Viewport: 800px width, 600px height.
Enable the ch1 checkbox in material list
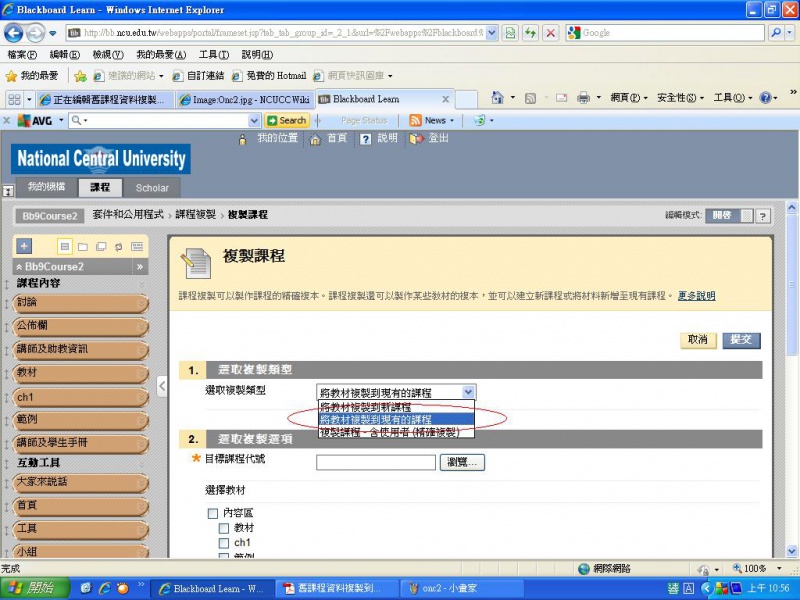point(224,543)
